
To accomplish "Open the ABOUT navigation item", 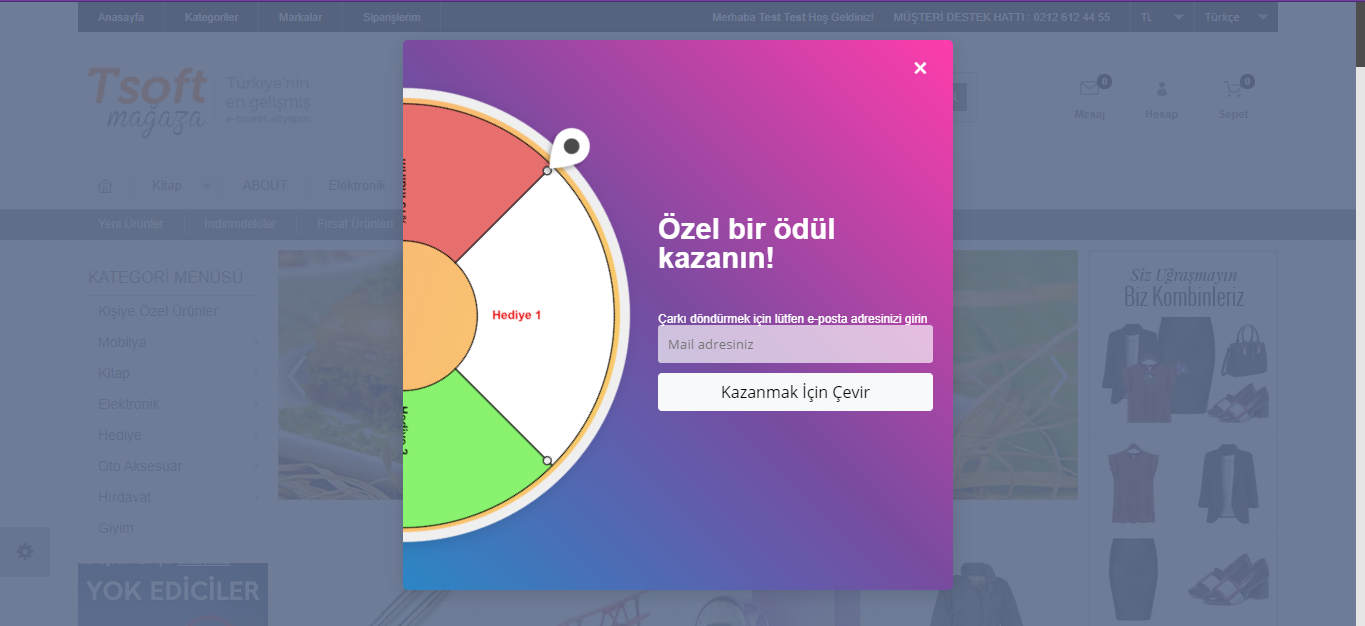I will click(265, 185).
